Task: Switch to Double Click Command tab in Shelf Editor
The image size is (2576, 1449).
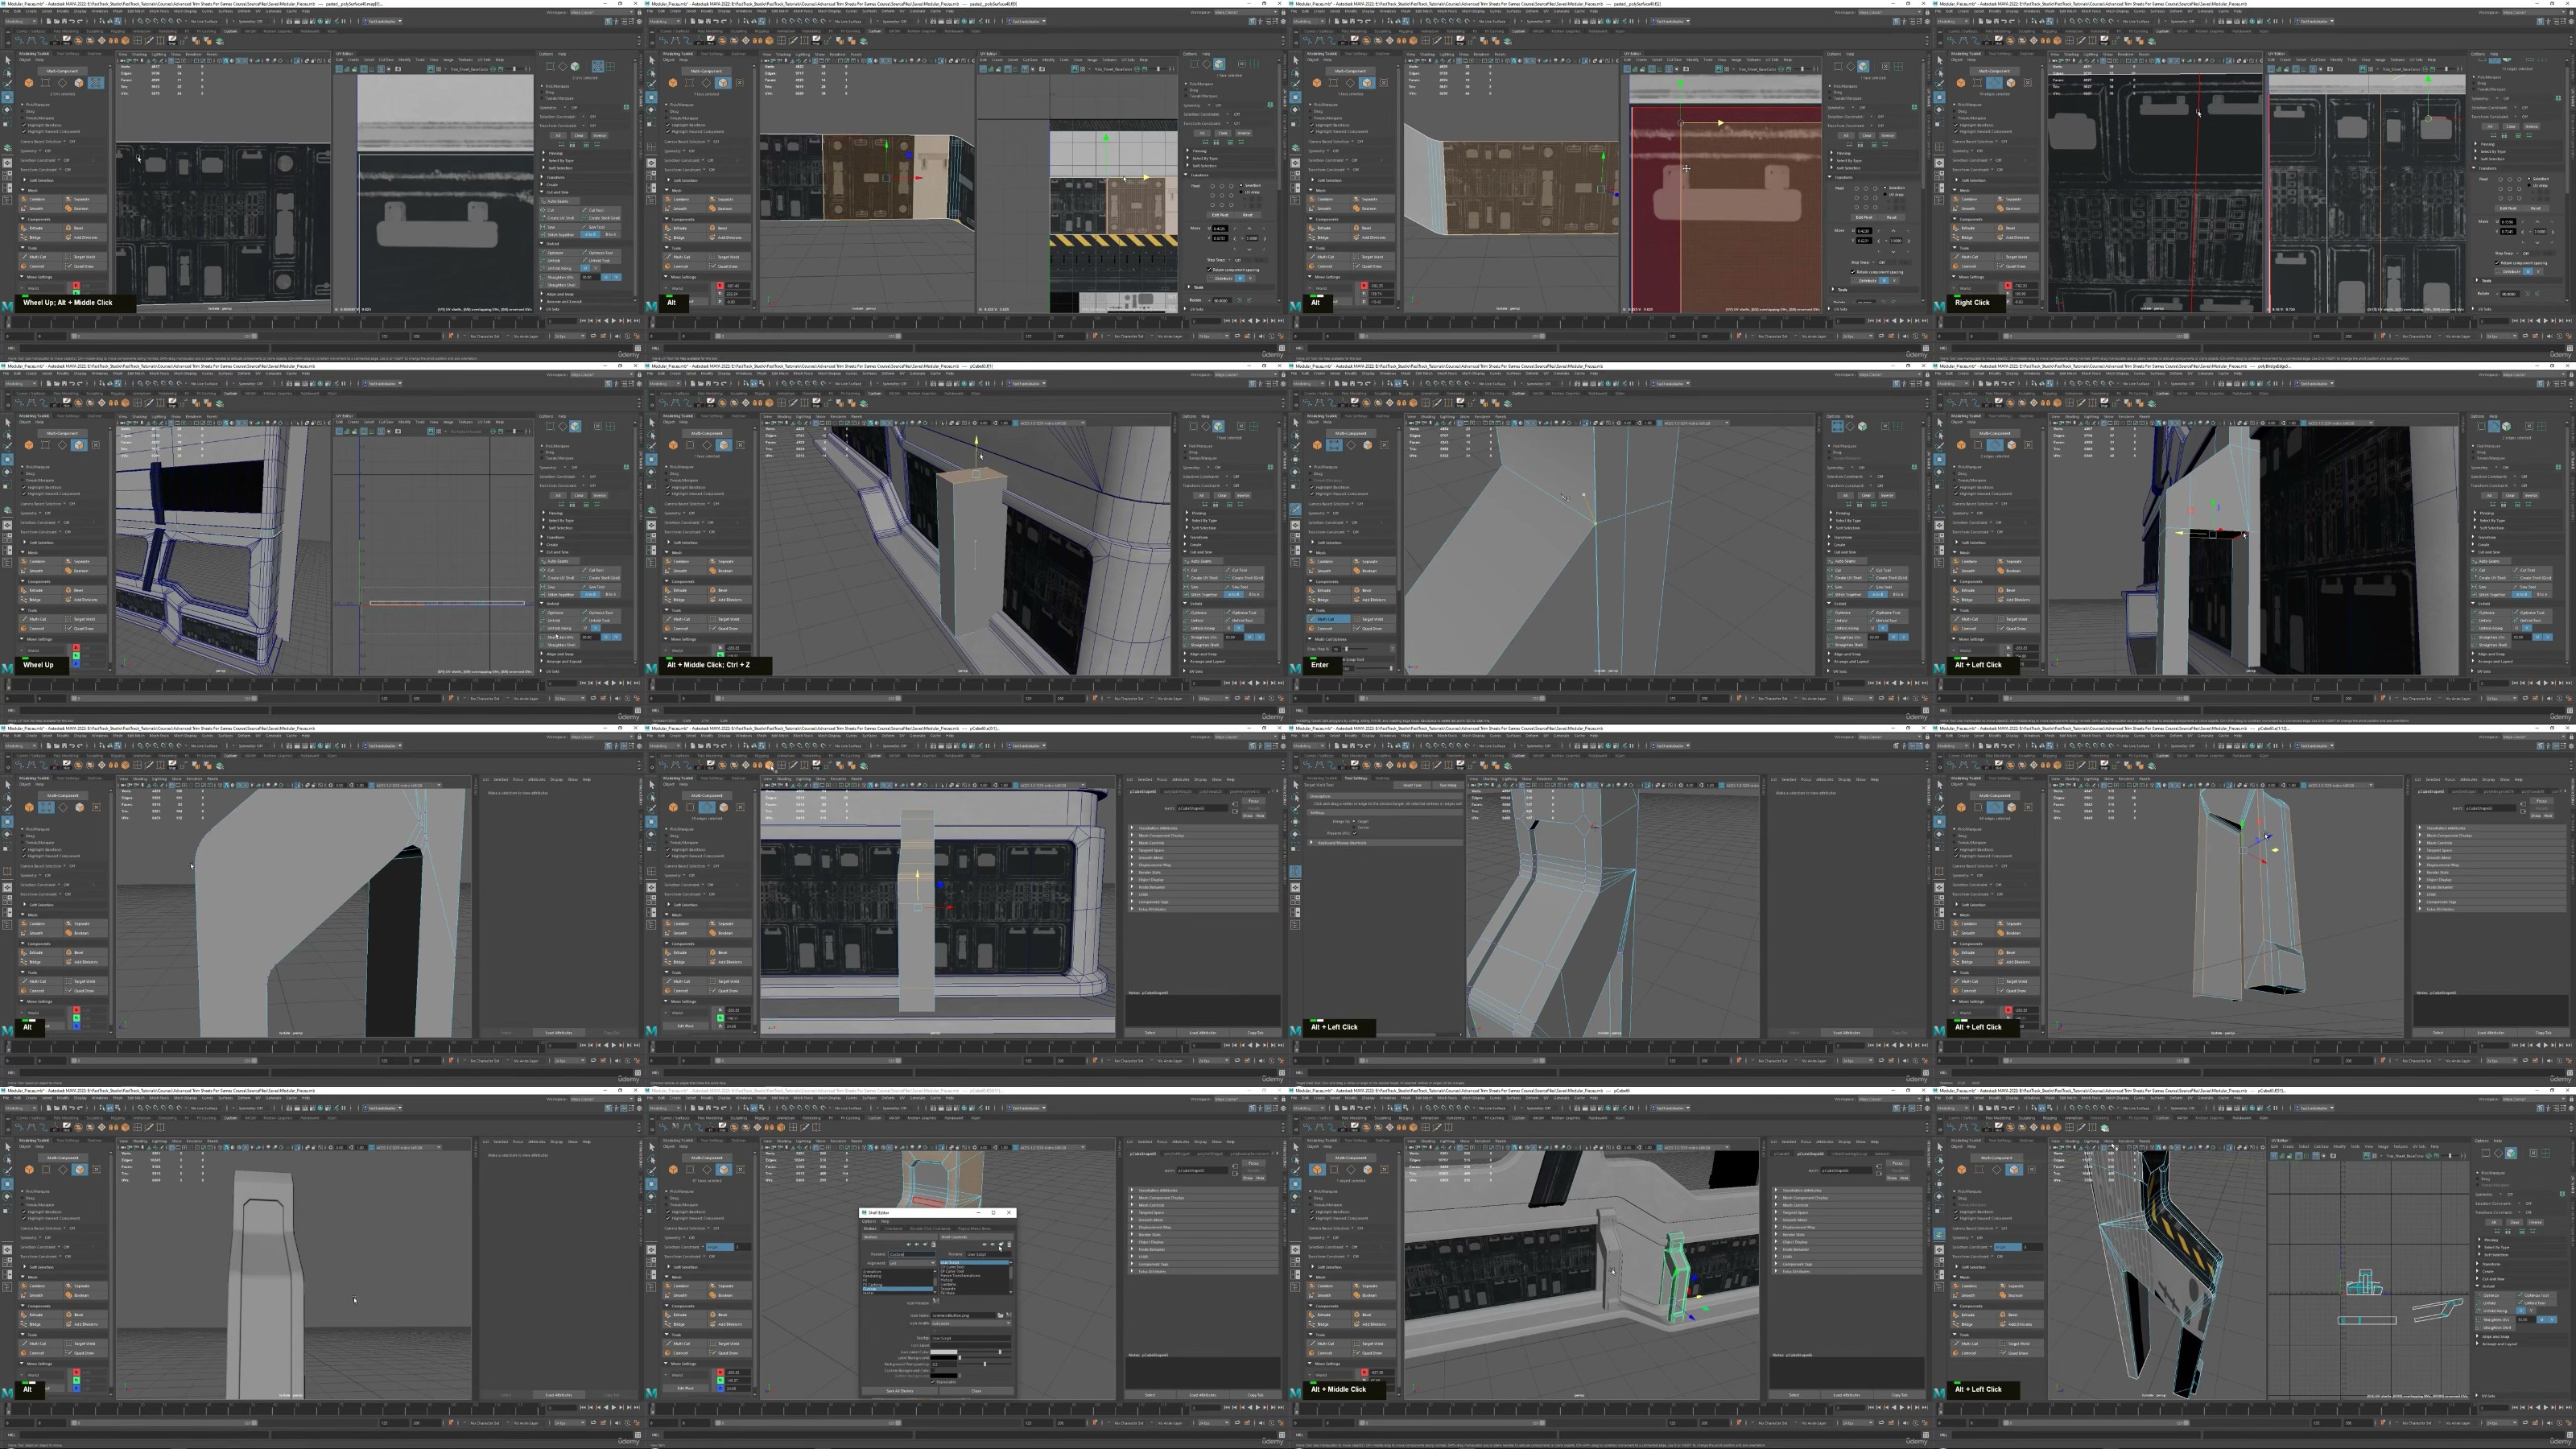Action: point(930,1229)
